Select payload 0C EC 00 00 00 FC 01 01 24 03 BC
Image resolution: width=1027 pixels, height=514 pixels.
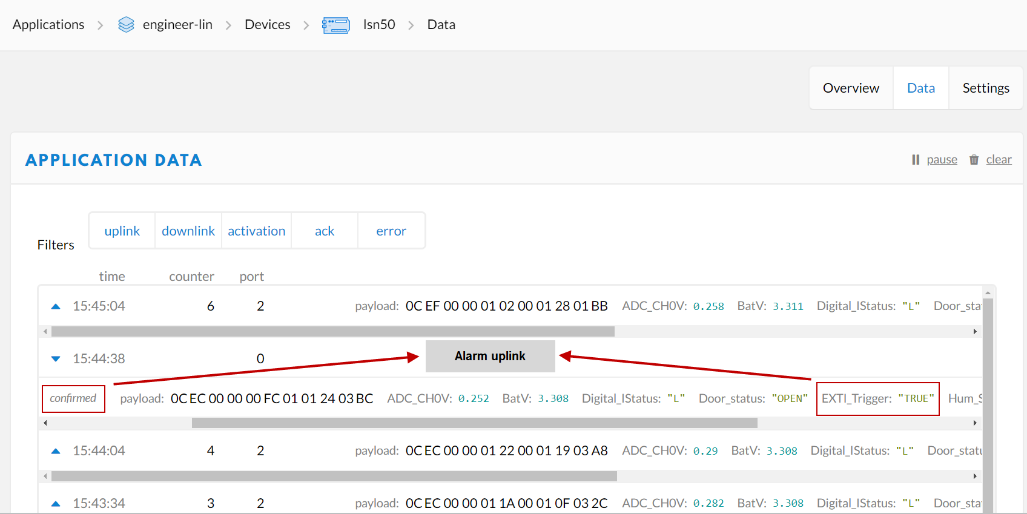(272, 398)
